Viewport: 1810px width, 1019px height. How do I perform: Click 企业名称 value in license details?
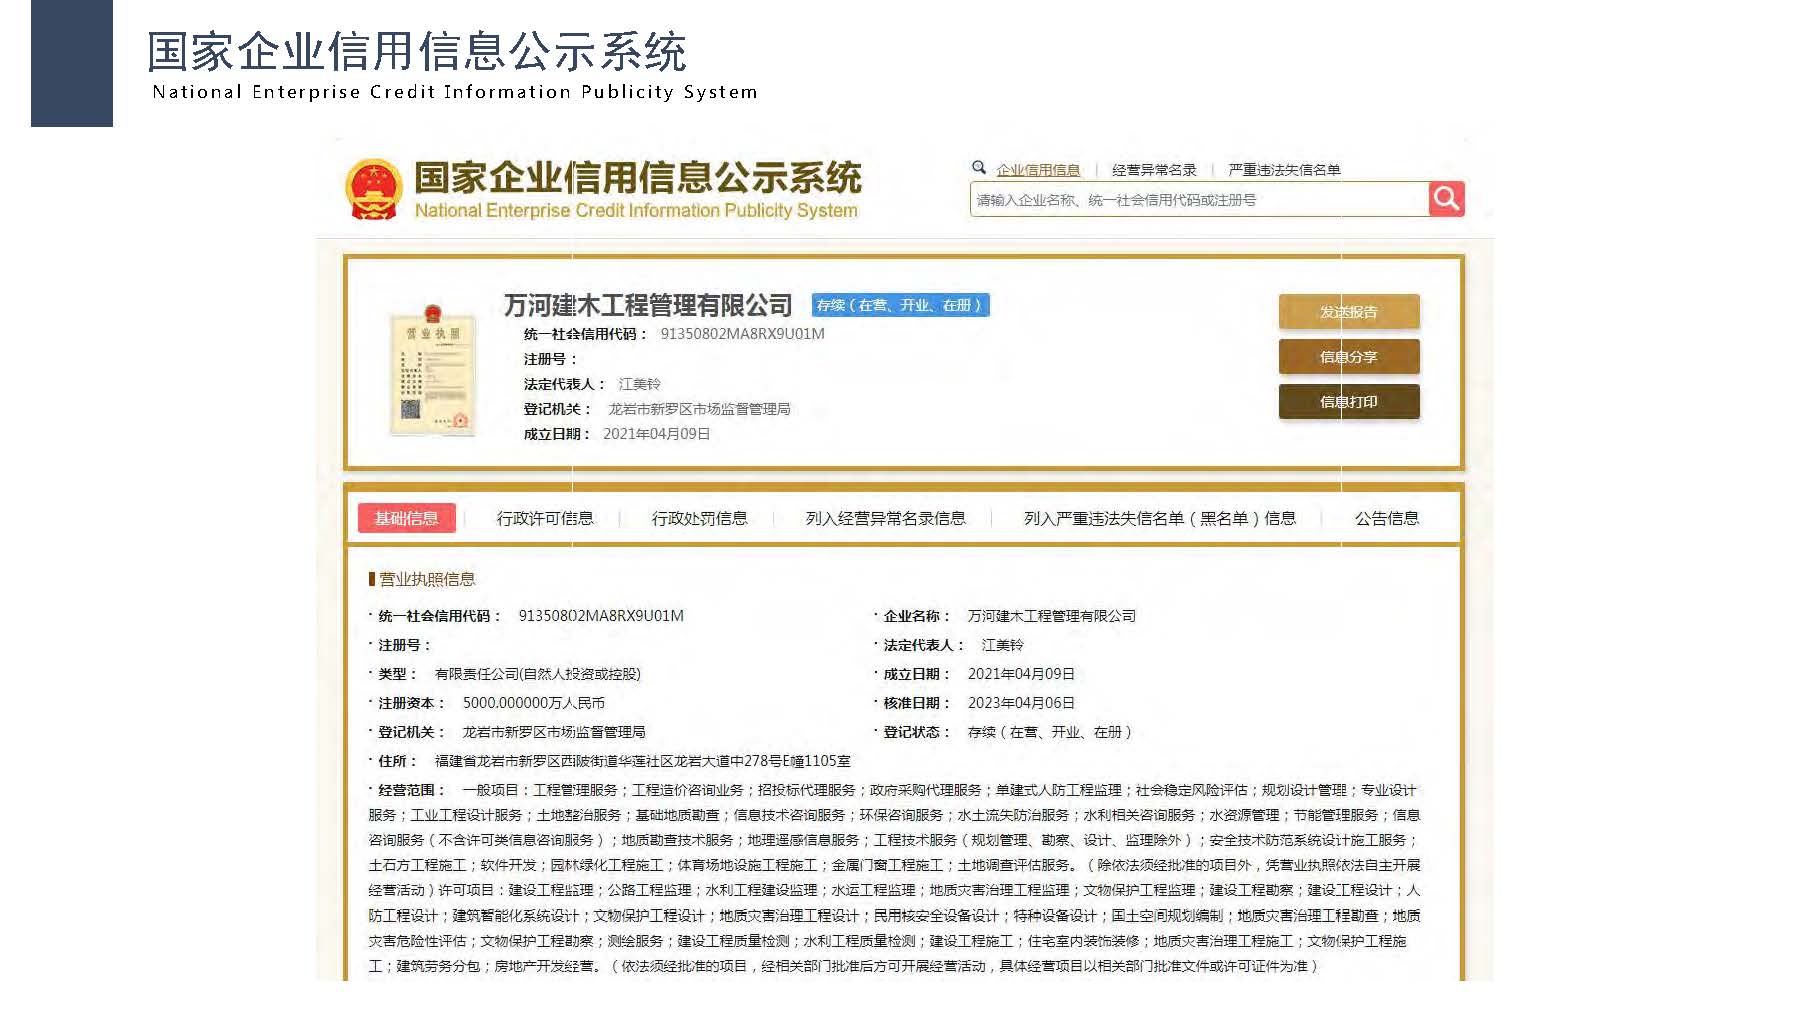click(x=1052, y=616)
